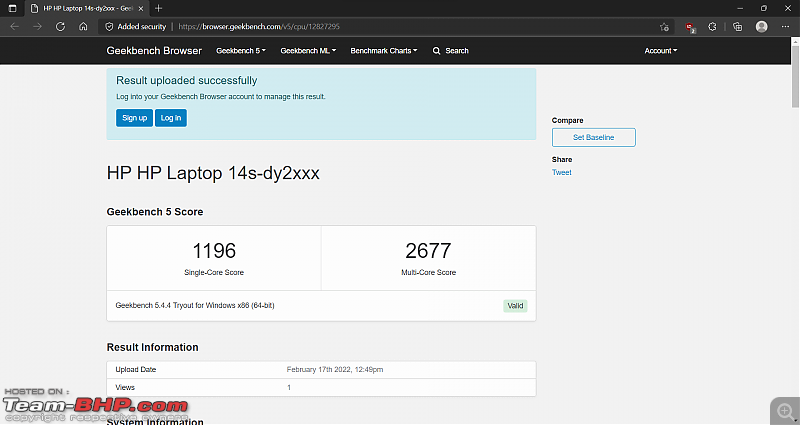The image size is (800, 425).
Task: Click the browser Back arrow
Action: tap(14, 27)
